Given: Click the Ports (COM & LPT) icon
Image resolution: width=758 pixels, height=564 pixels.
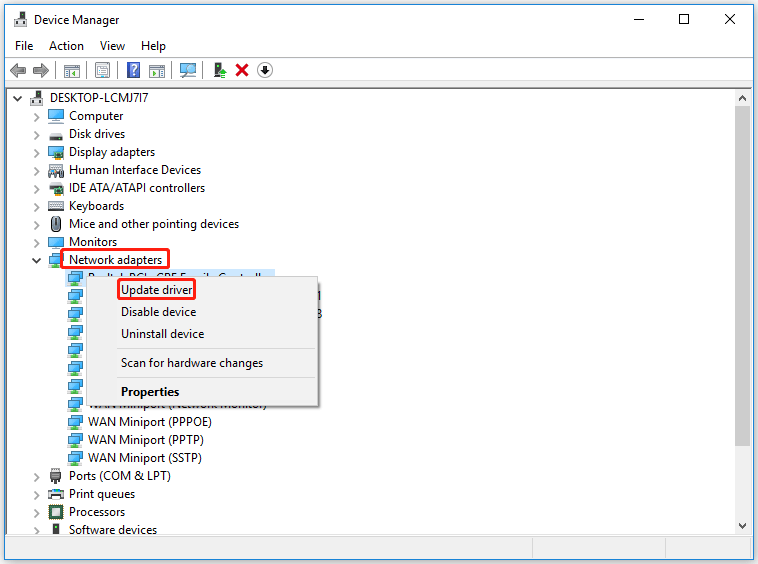Looking at the screenshot, I should coord(56,476).
